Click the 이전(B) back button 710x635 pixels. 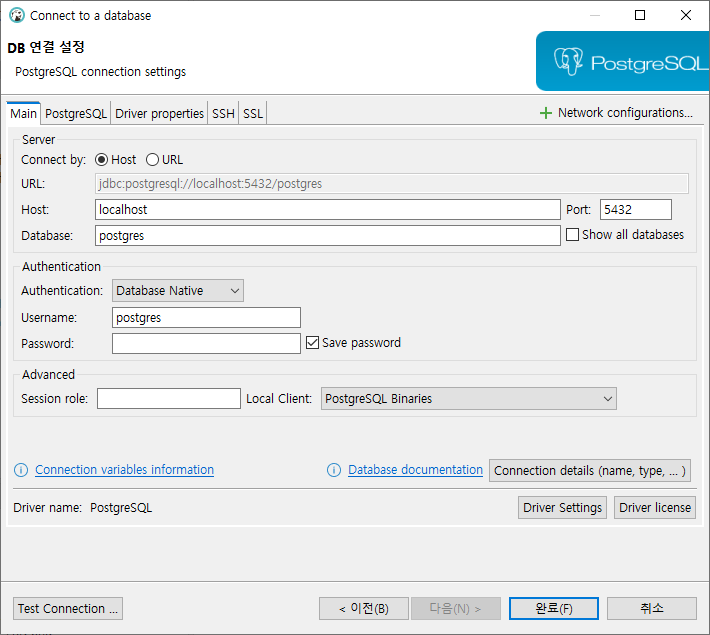pyautogui.click(x=364, y=608)
